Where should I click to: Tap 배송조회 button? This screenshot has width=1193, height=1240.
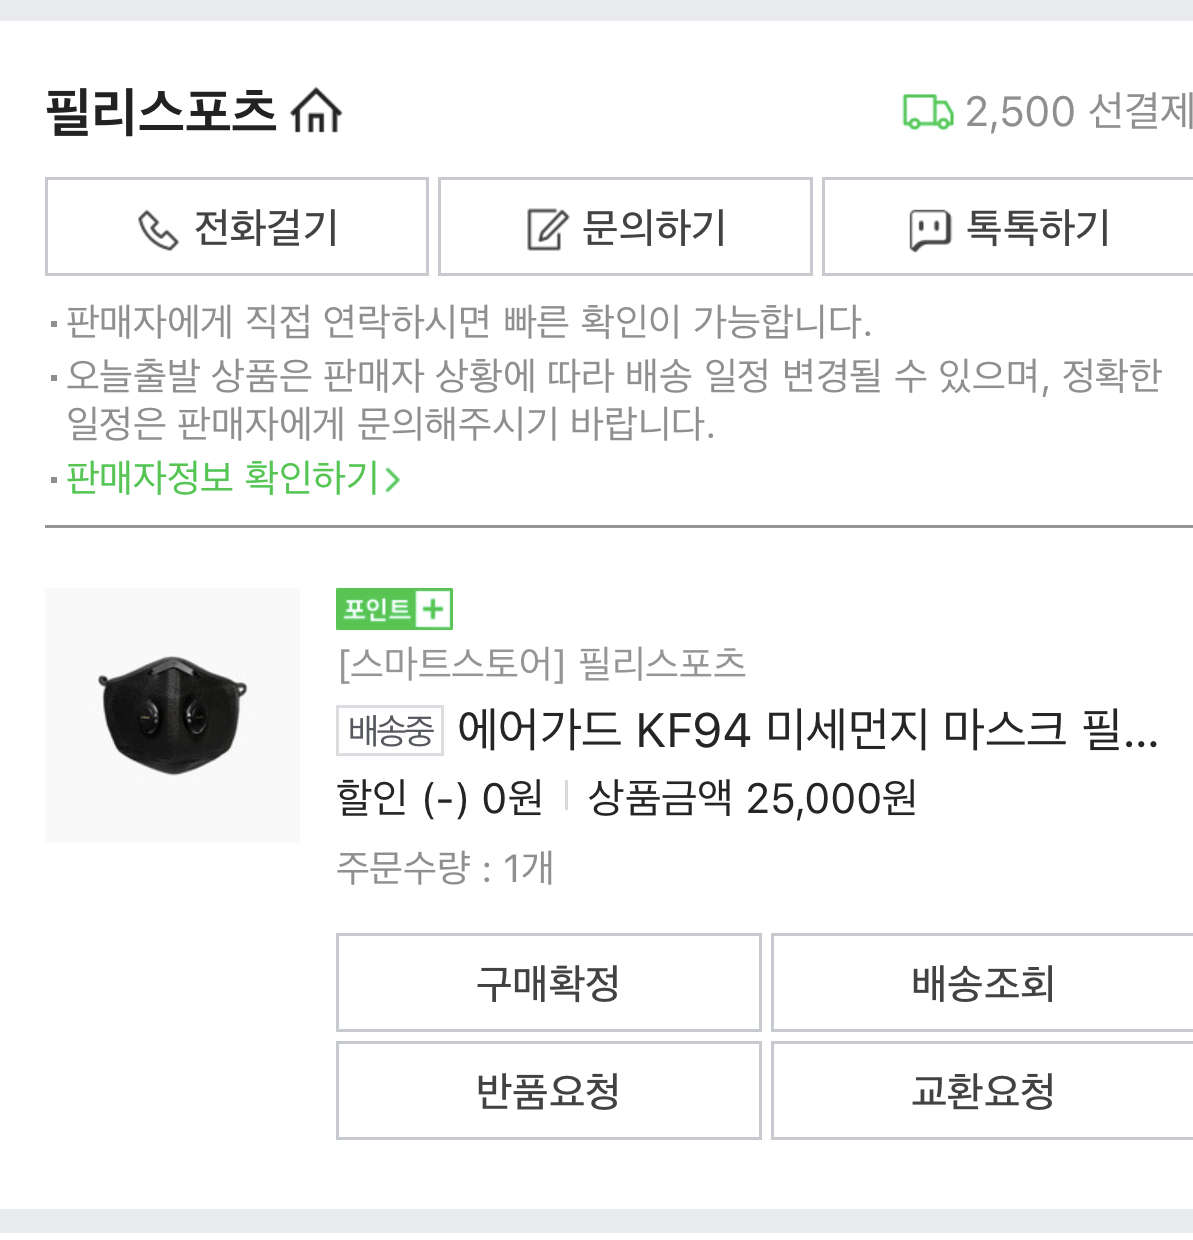[982, 982]
